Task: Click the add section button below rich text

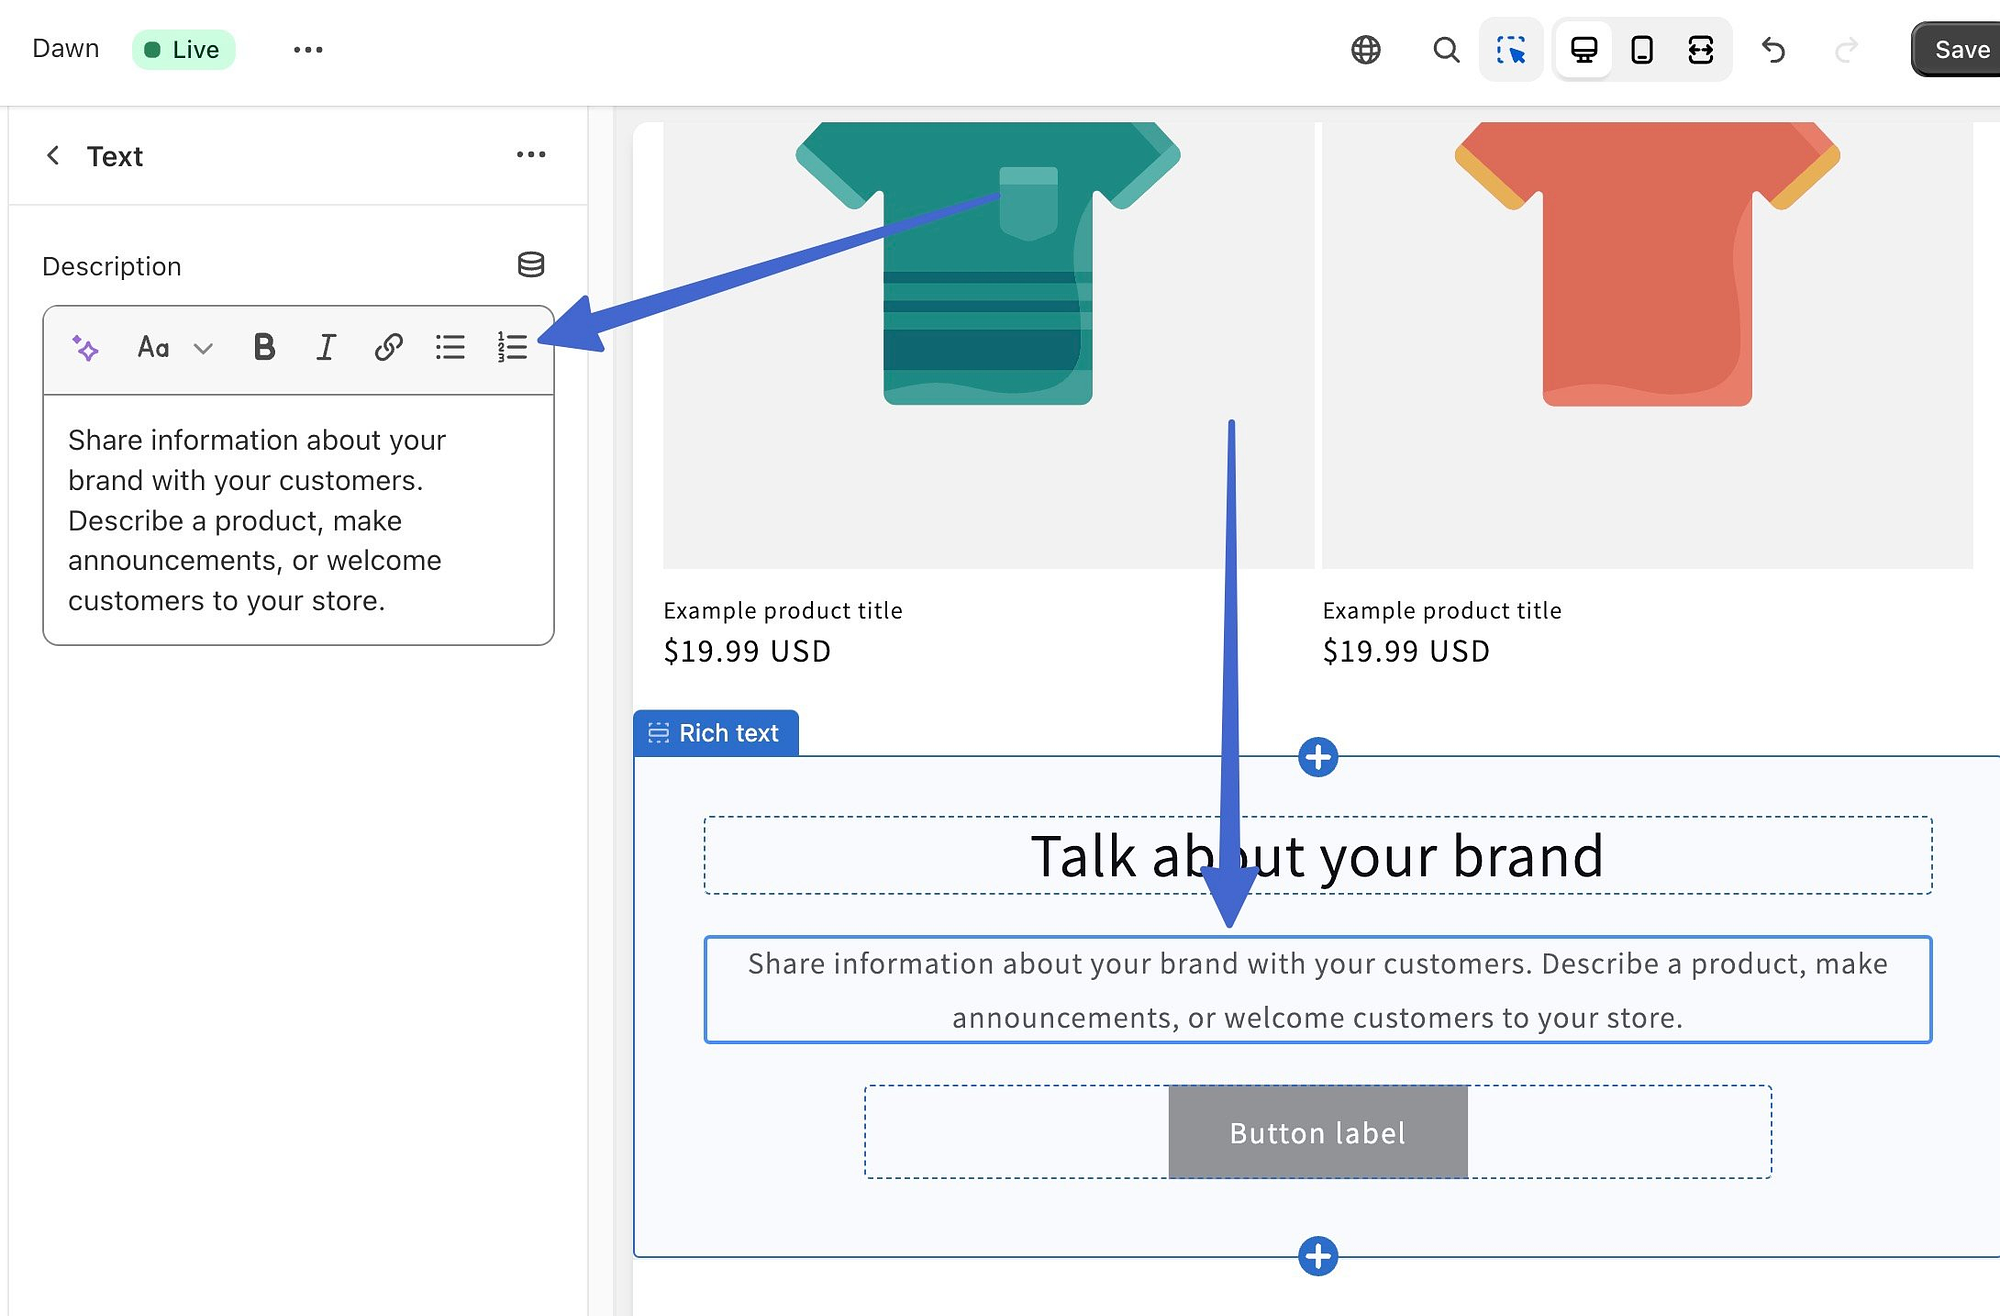Action: coord(1317,1254)
